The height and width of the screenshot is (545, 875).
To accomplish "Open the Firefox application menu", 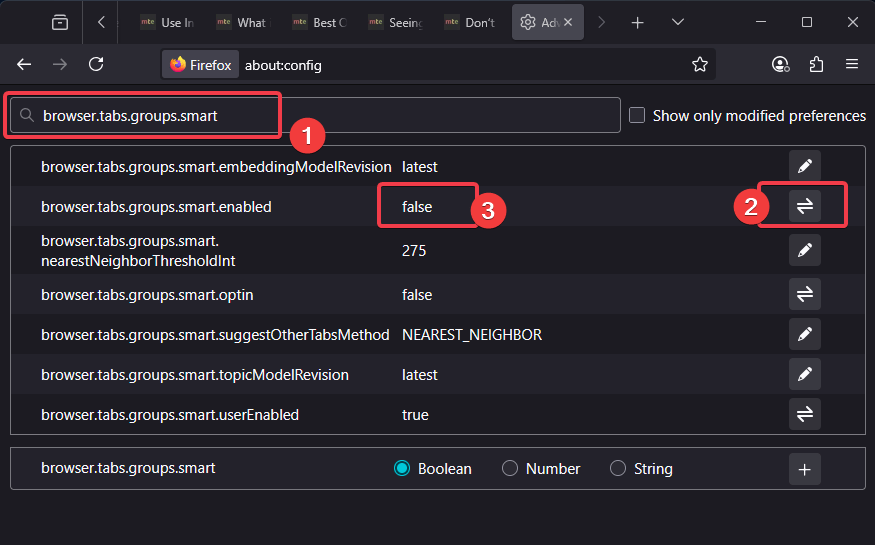I will point(852,64).
